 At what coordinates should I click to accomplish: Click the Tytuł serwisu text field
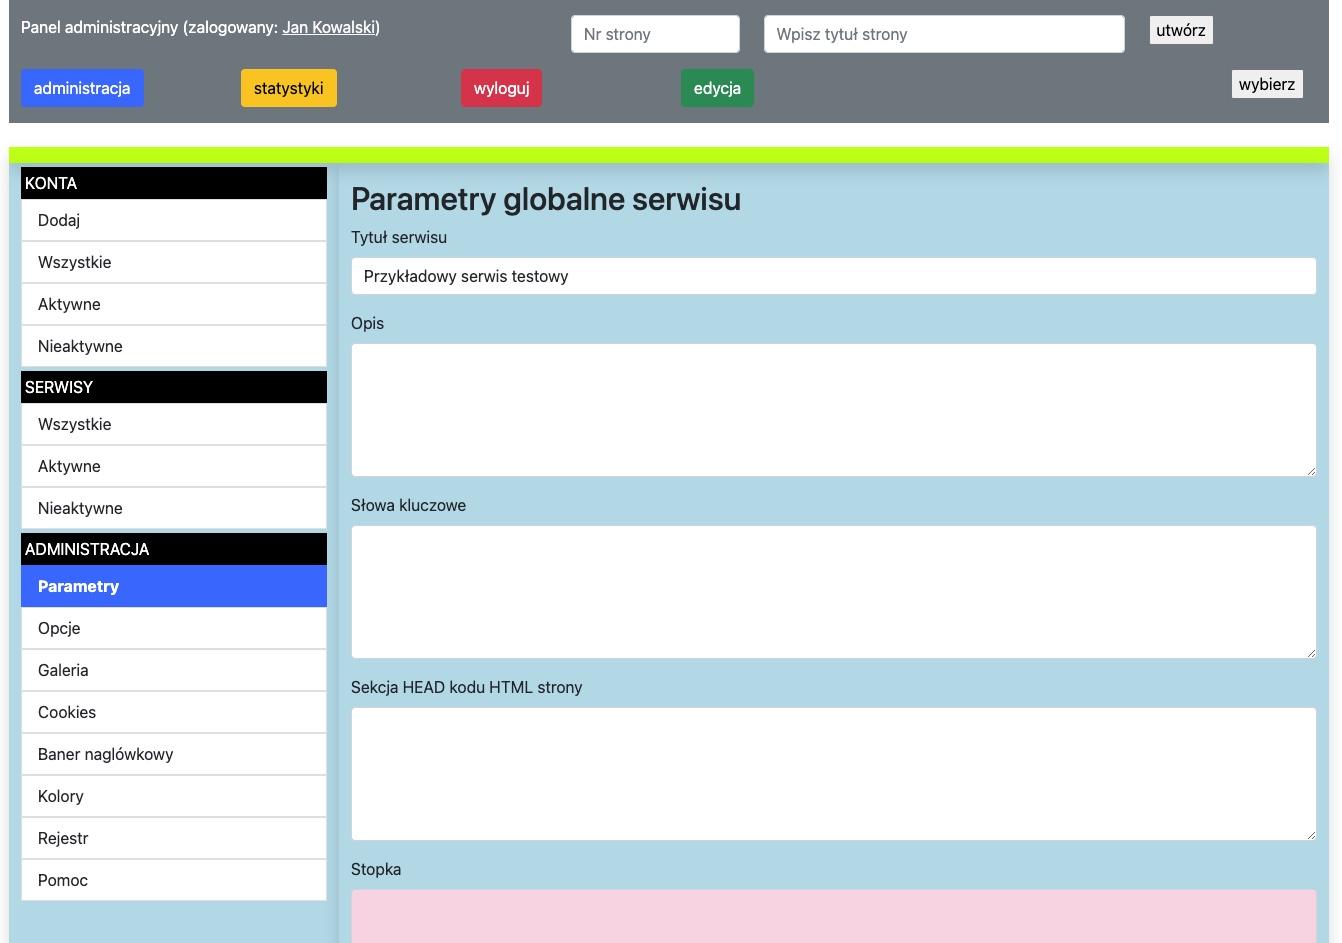click(x=833, y=276)
